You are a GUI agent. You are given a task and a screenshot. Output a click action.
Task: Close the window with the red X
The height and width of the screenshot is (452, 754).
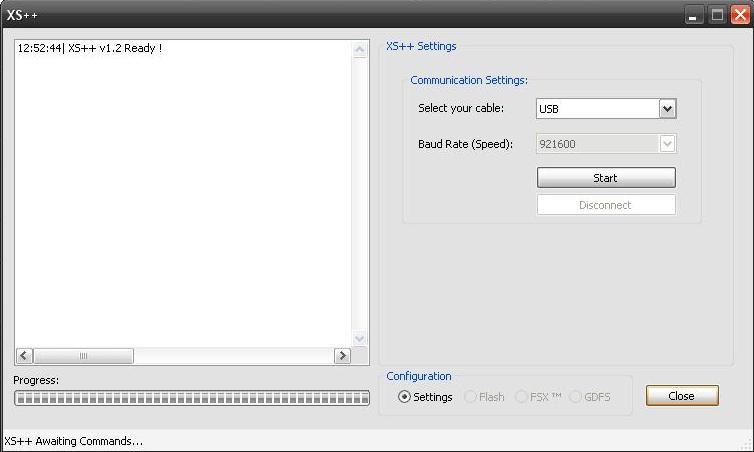(740, 15)
